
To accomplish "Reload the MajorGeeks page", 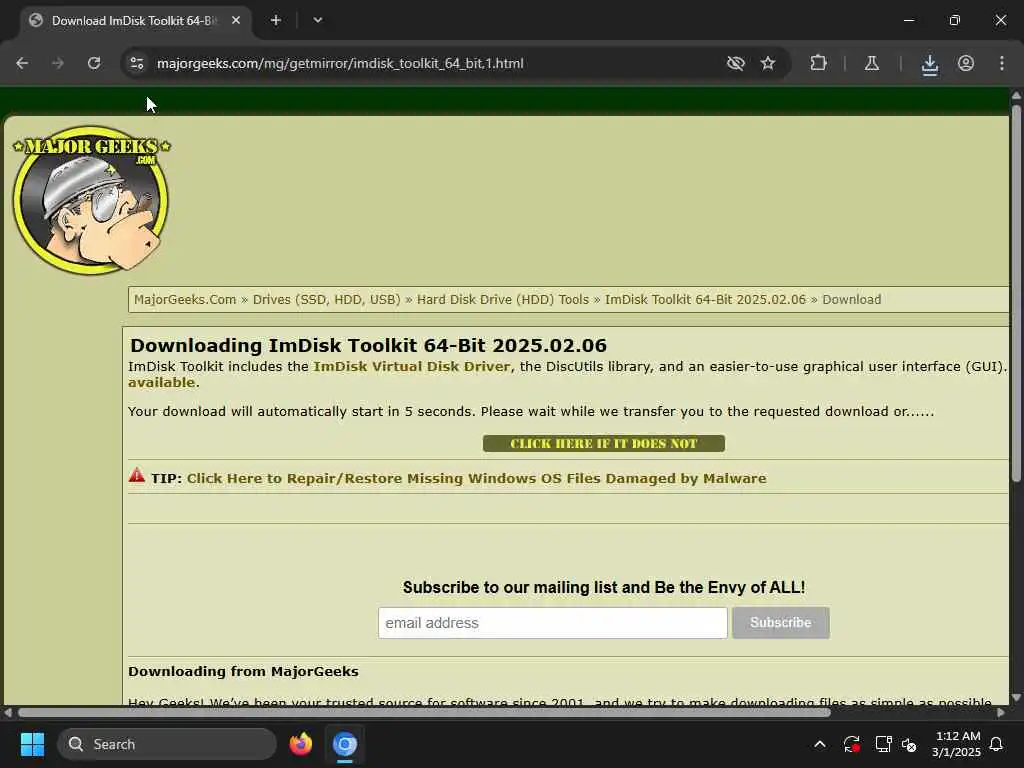I will [94, 63].
